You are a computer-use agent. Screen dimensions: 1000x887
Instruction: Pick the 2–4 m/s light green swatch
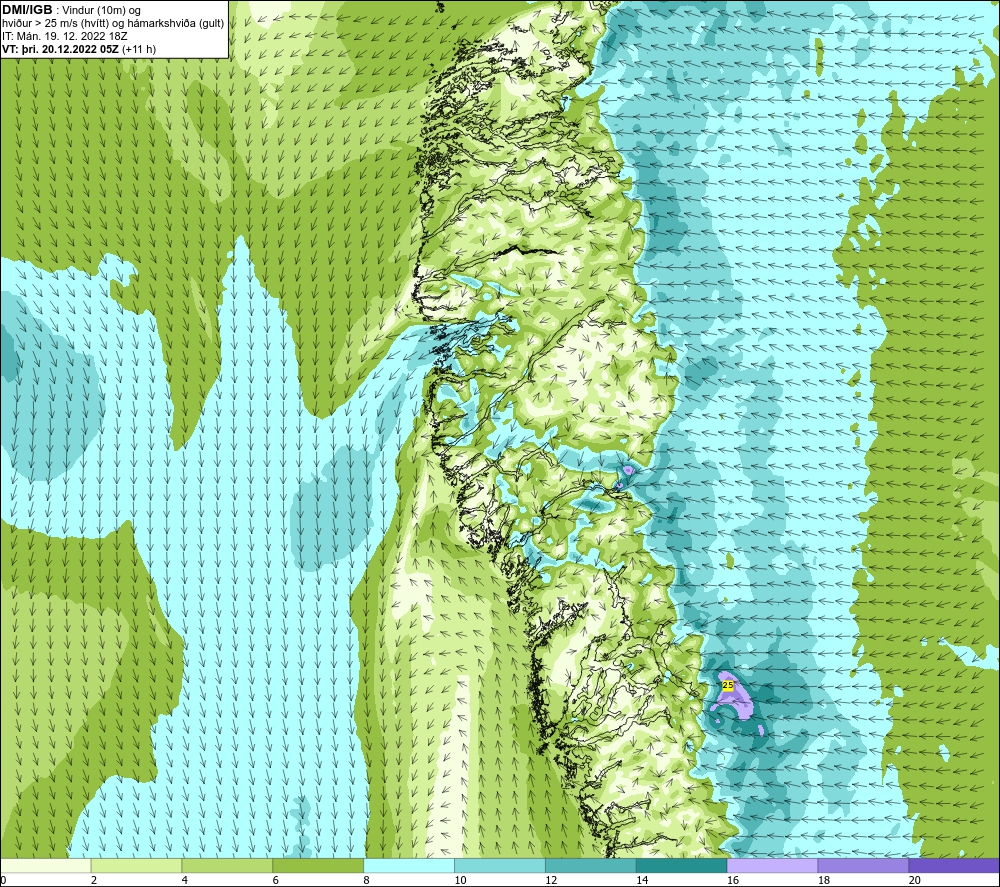point(136,866)
